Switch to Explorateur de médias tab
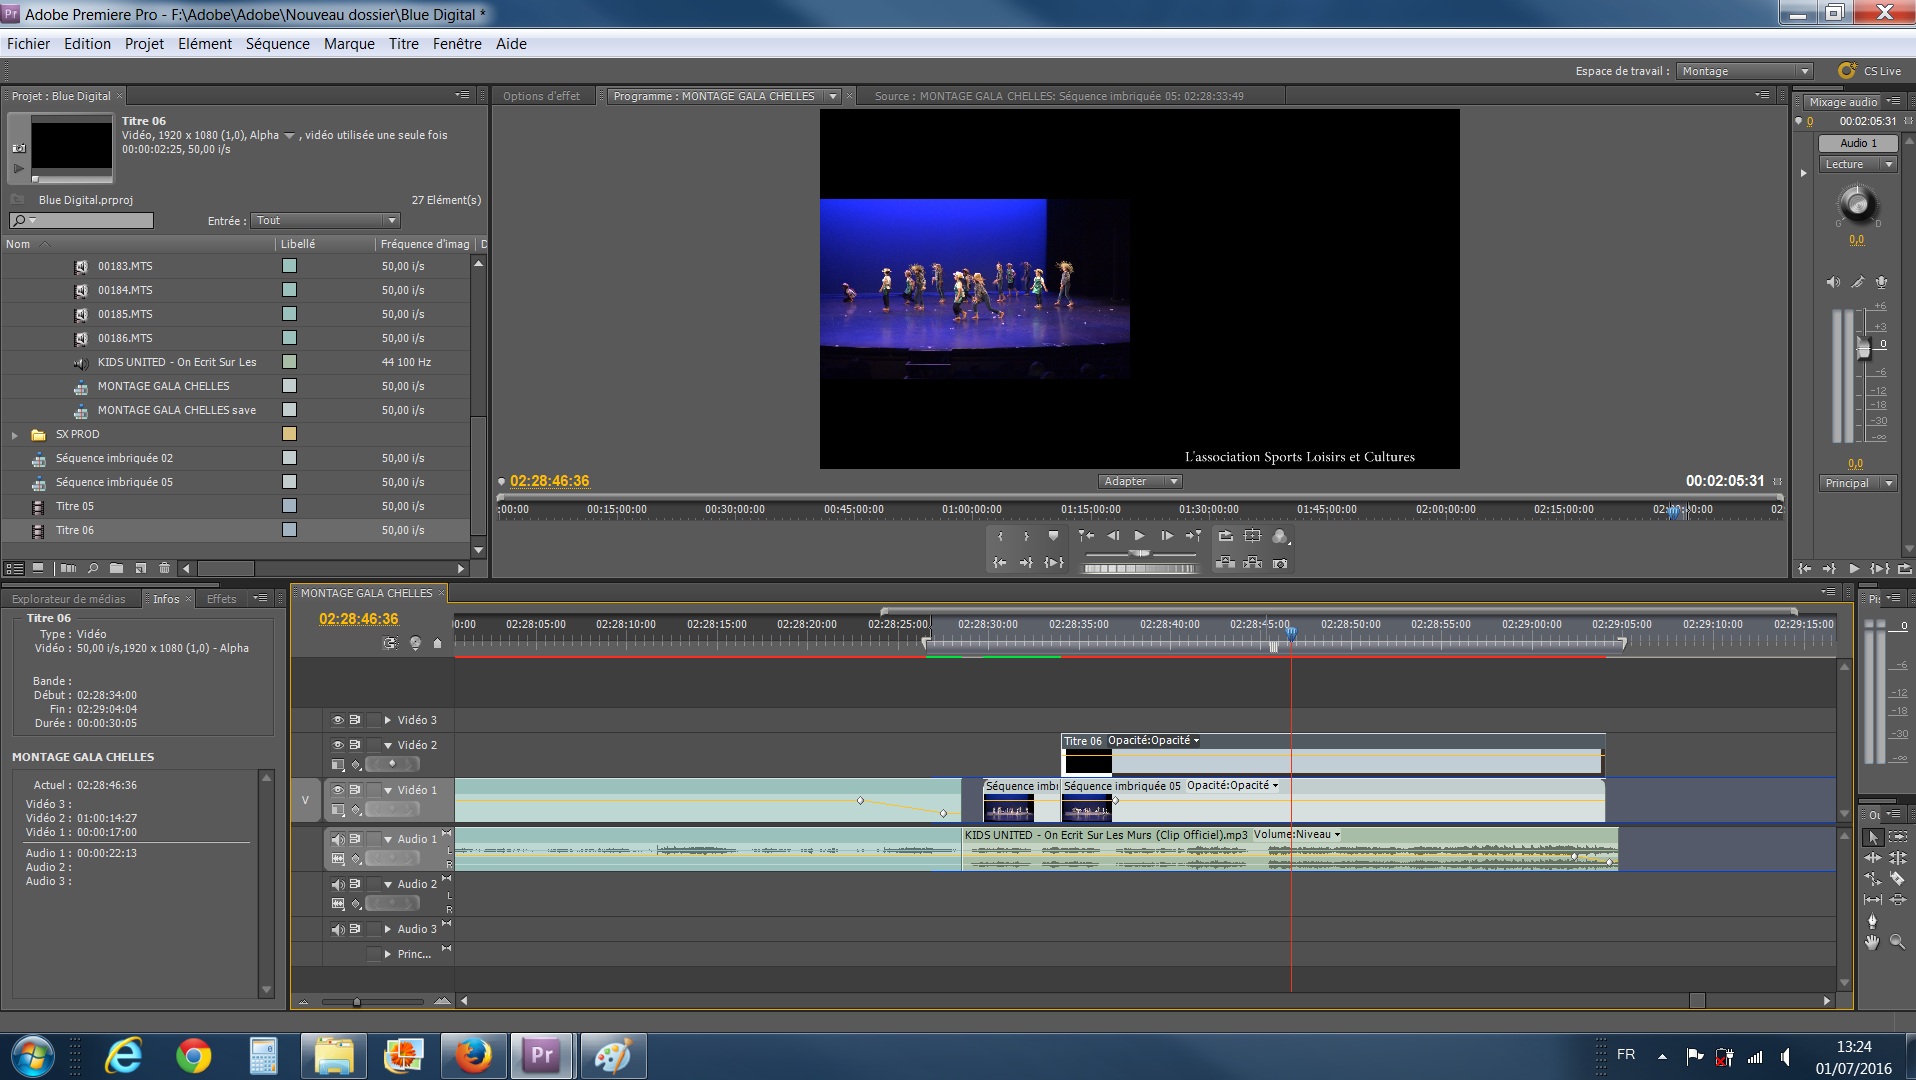1916x1080 pixels. (69, 599)
